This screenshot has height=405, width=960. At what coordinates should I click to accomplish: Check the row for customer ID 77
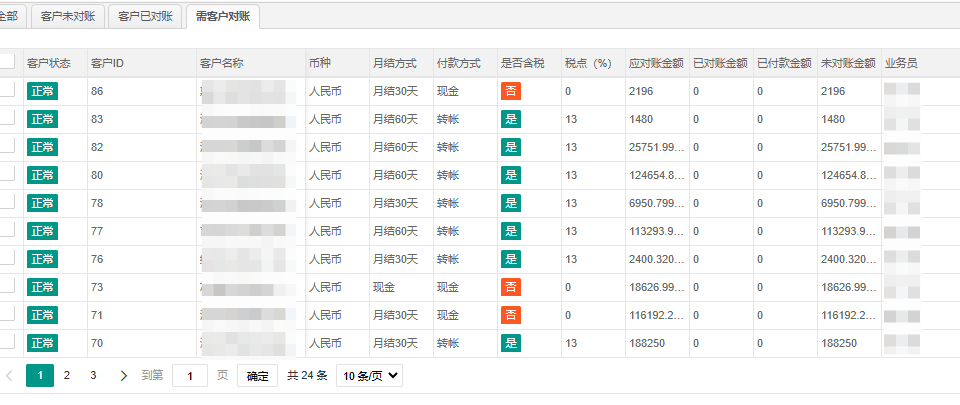tap(7, 231)
